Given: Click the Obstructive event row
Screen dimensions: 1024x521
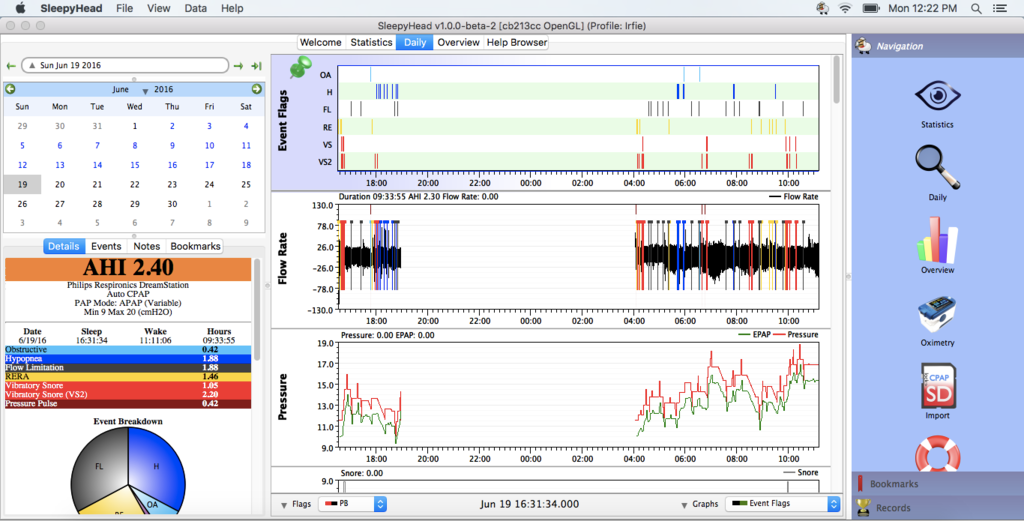Looking at the screenshot, I should 128,350.
